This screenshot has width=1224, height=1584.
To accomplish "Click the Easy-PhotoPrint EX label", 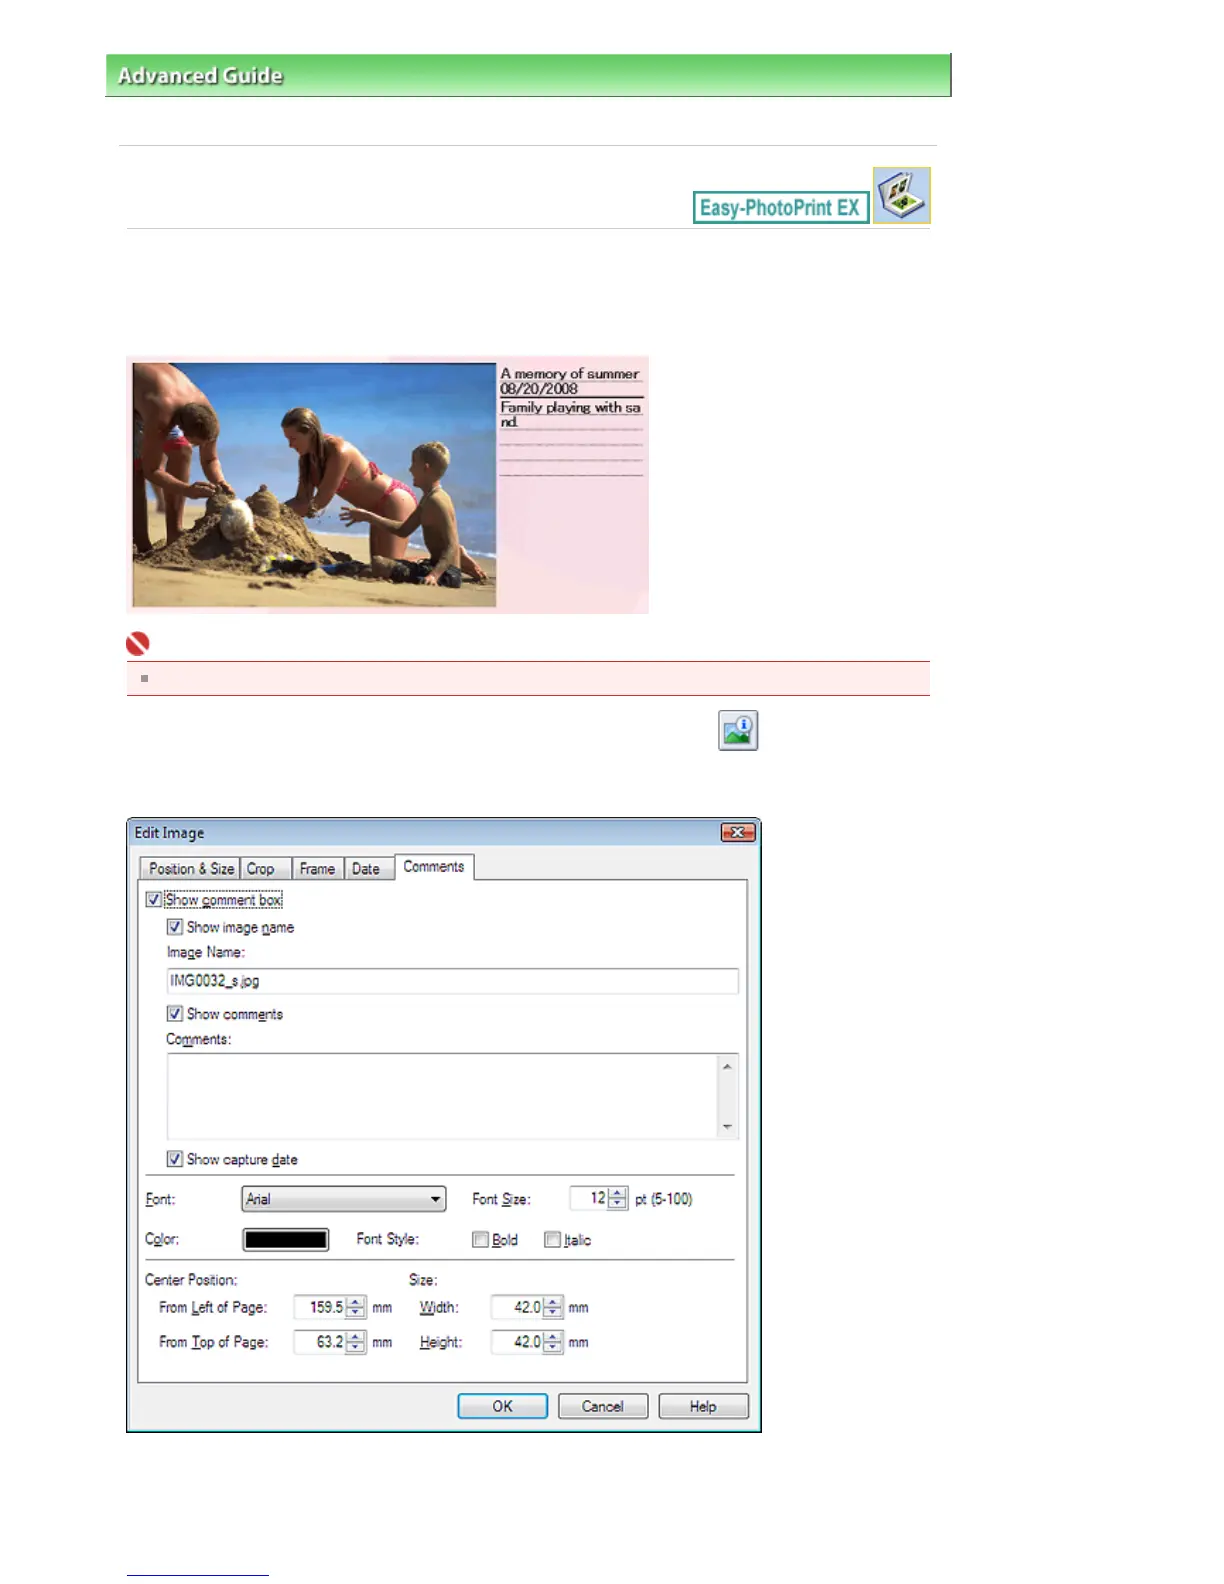I will (x=780, y=208).
